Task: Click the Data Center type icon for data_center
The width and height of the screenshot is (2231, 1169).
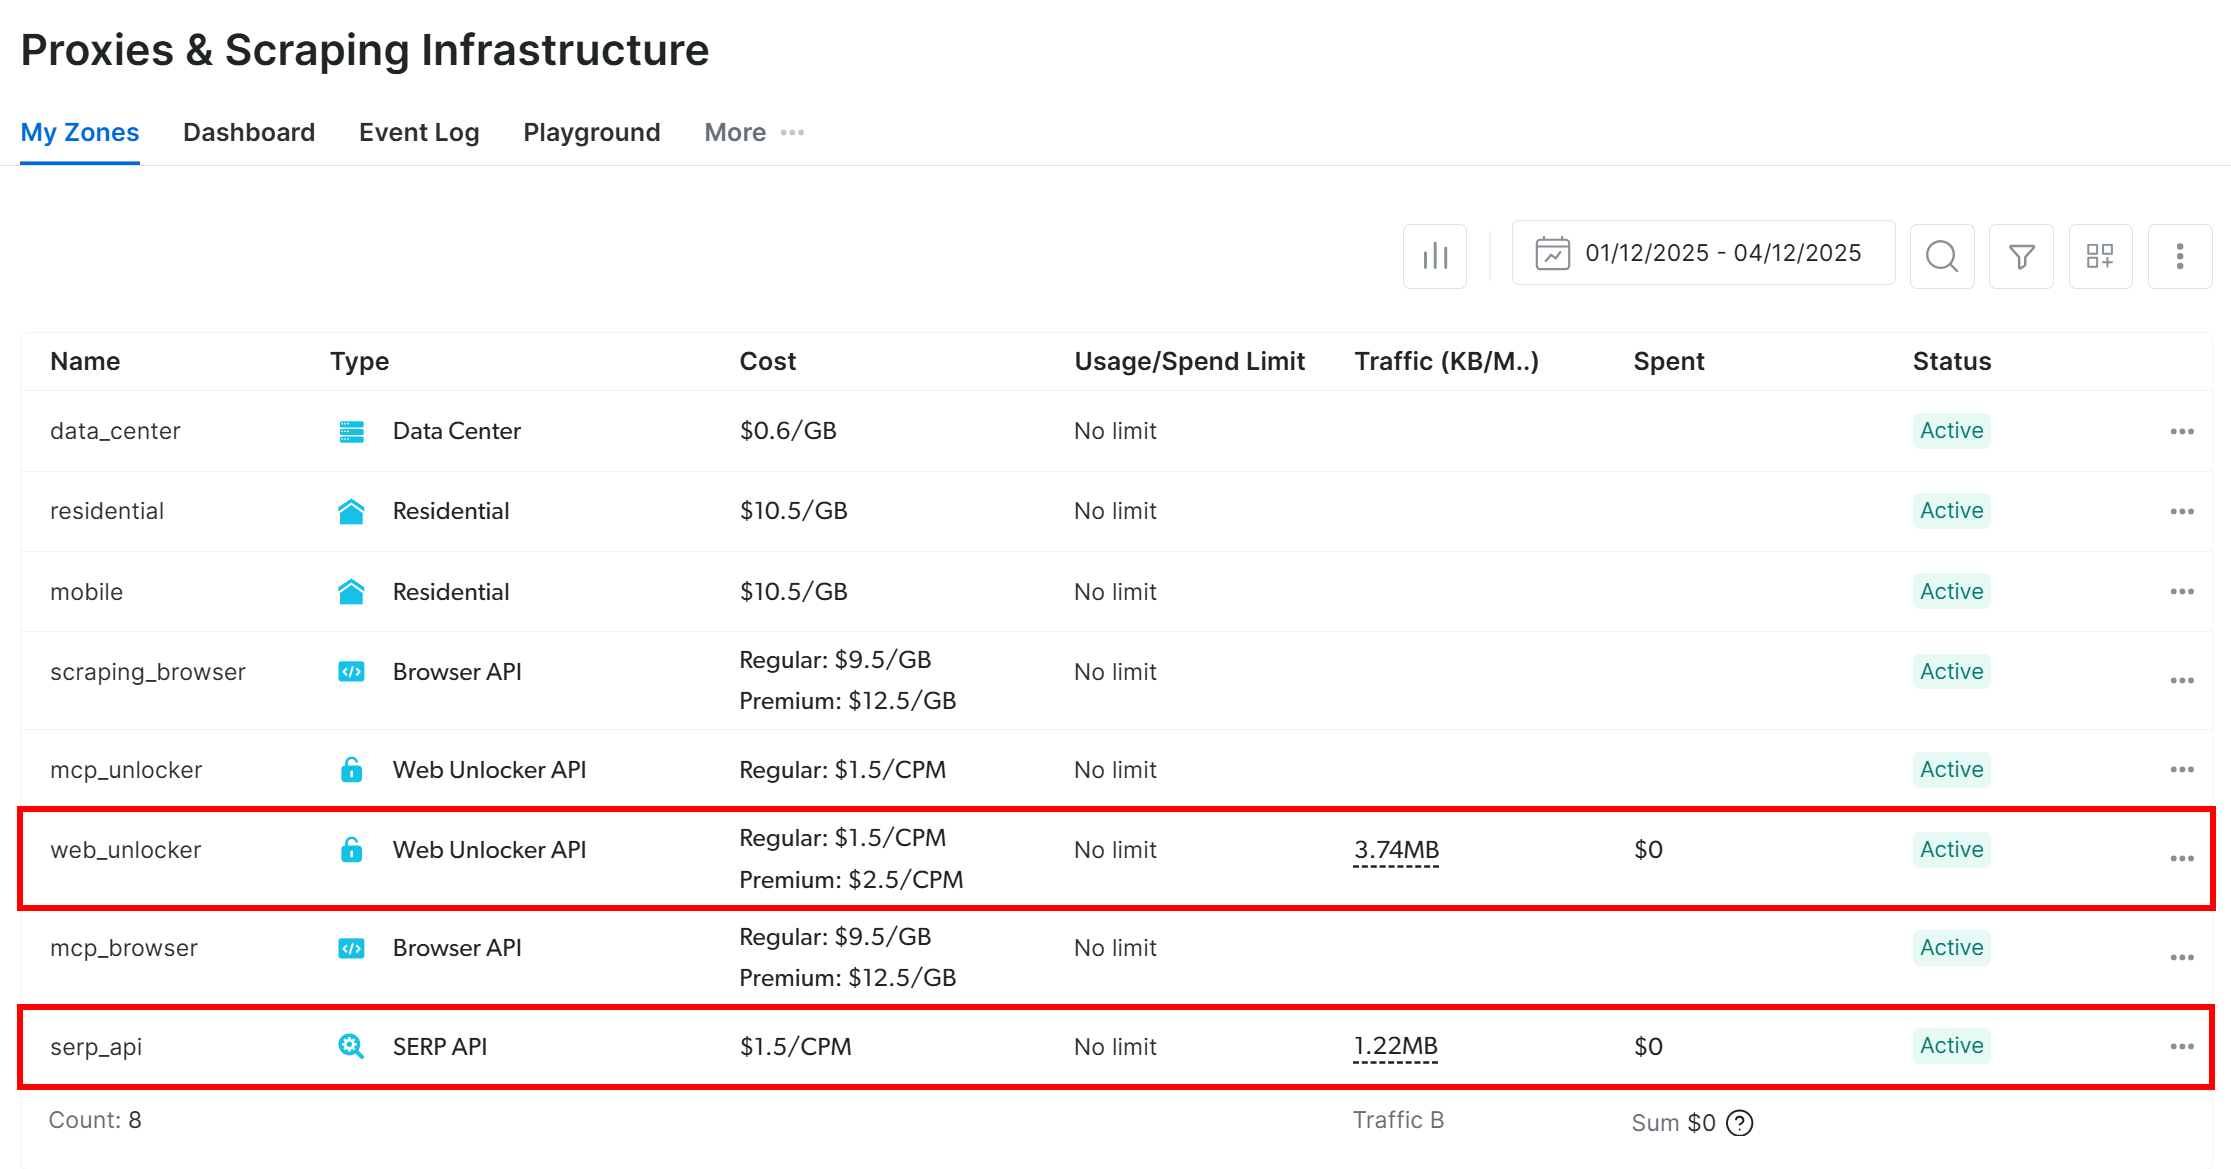Action: 351,430
